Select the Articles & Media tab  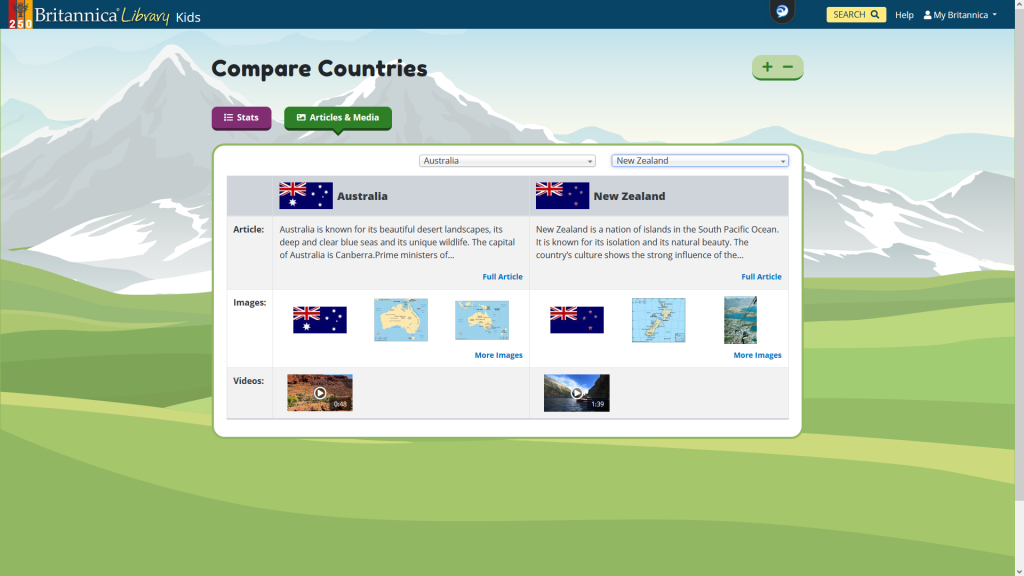point(338,118)
